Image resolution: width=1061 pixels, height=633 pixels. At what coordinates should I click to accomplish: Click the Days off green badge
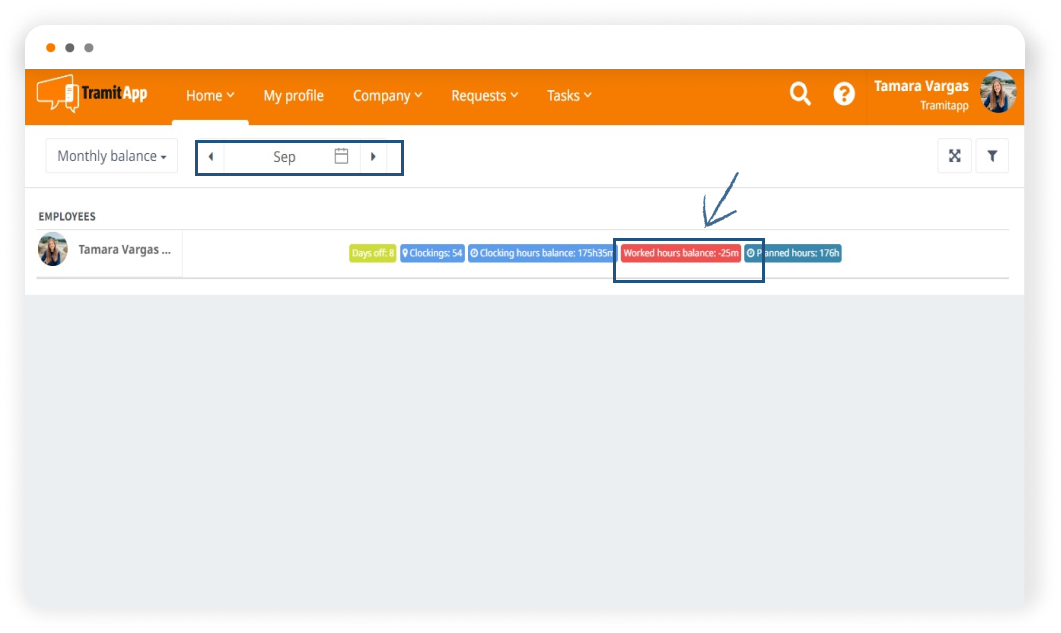(x=372, y=253)
